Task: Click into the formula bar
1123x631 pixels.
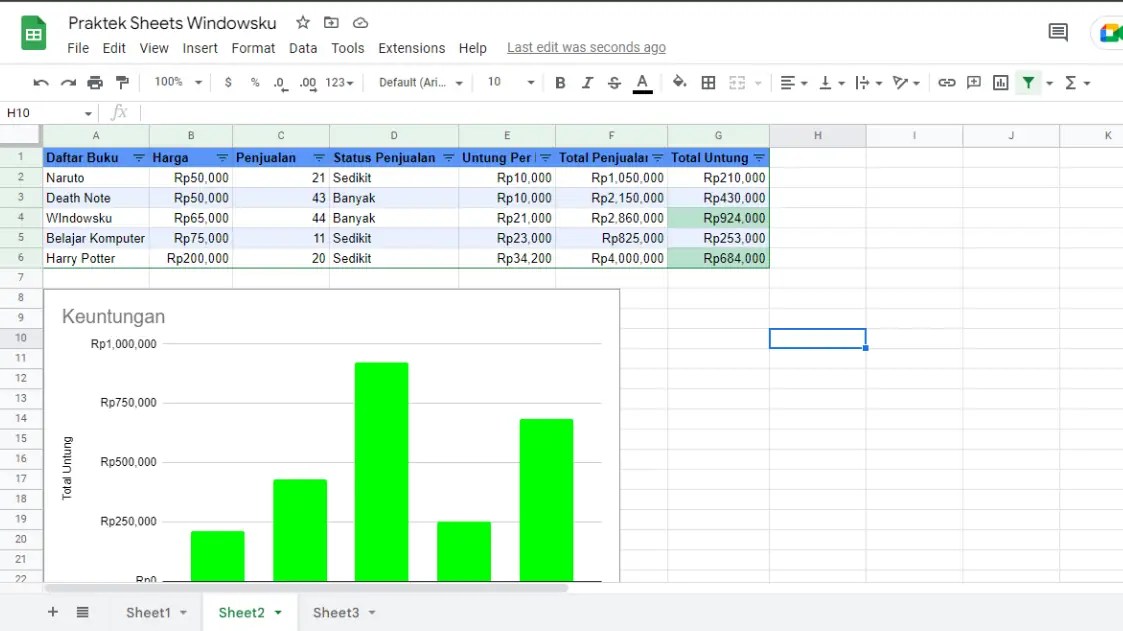Action: click(x=630, y=112)
